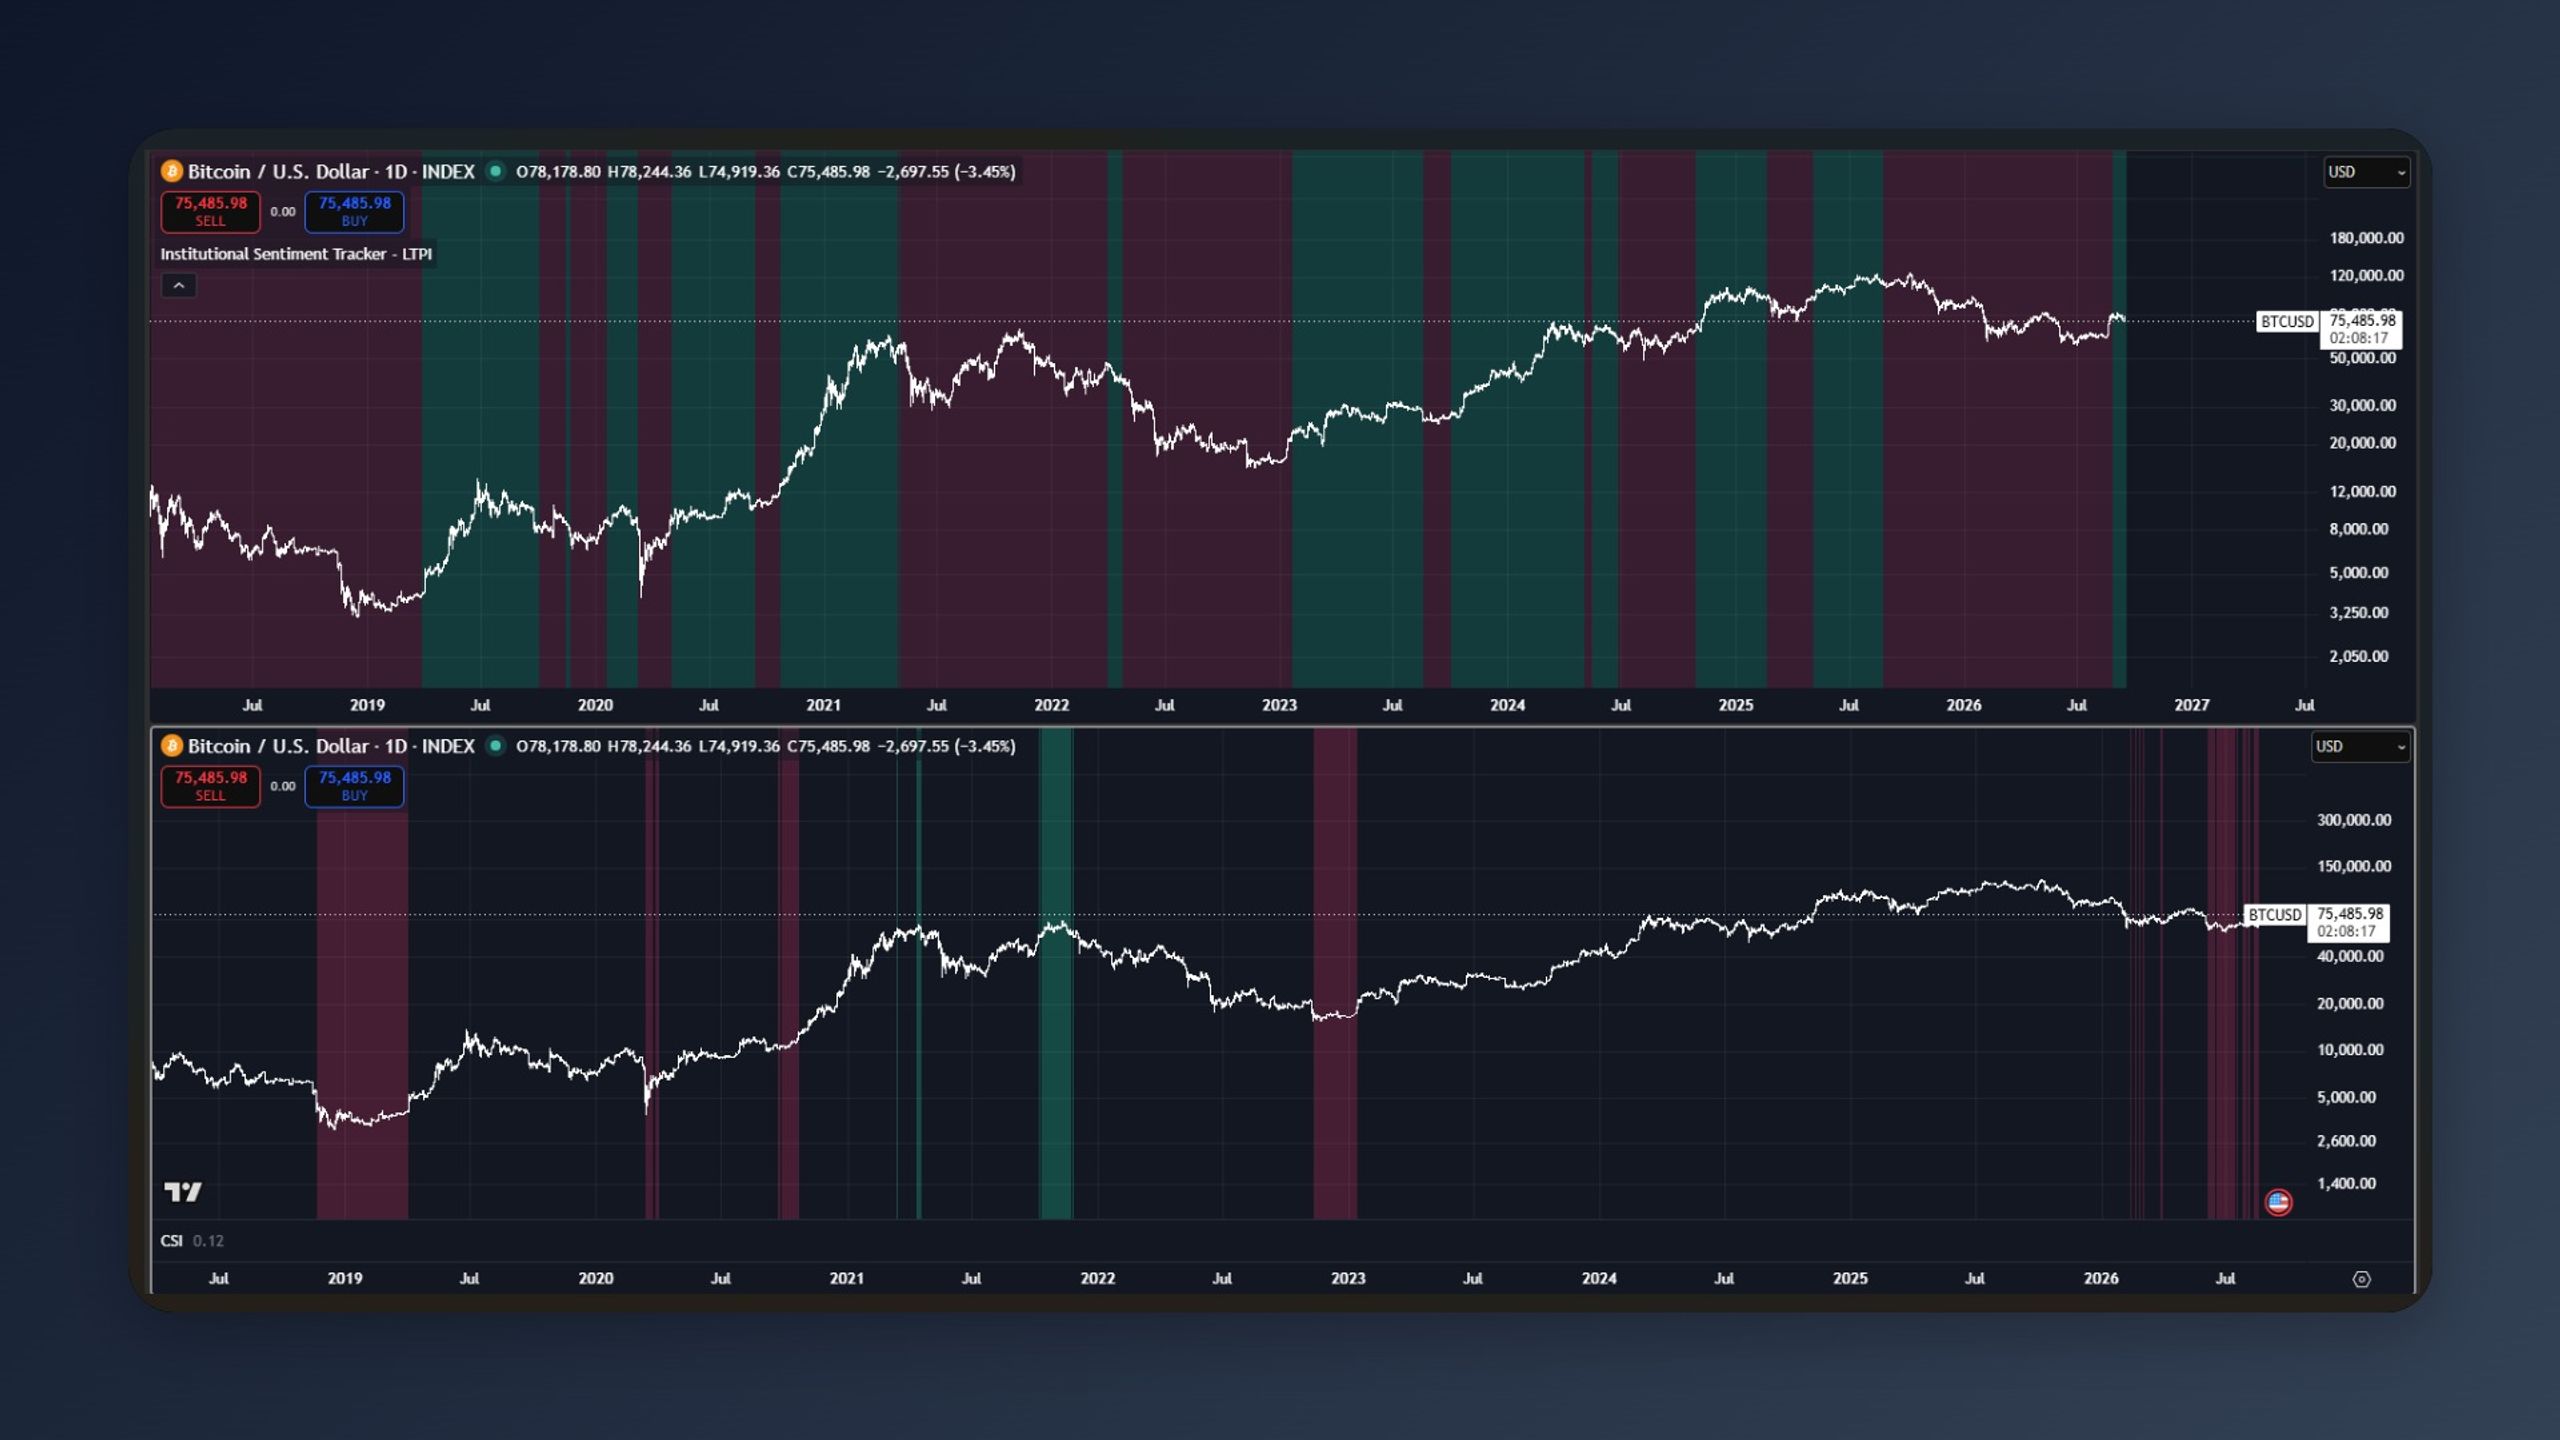
Task: Click 2026 on the lower chart time axis
Action: (2101, 1279)
